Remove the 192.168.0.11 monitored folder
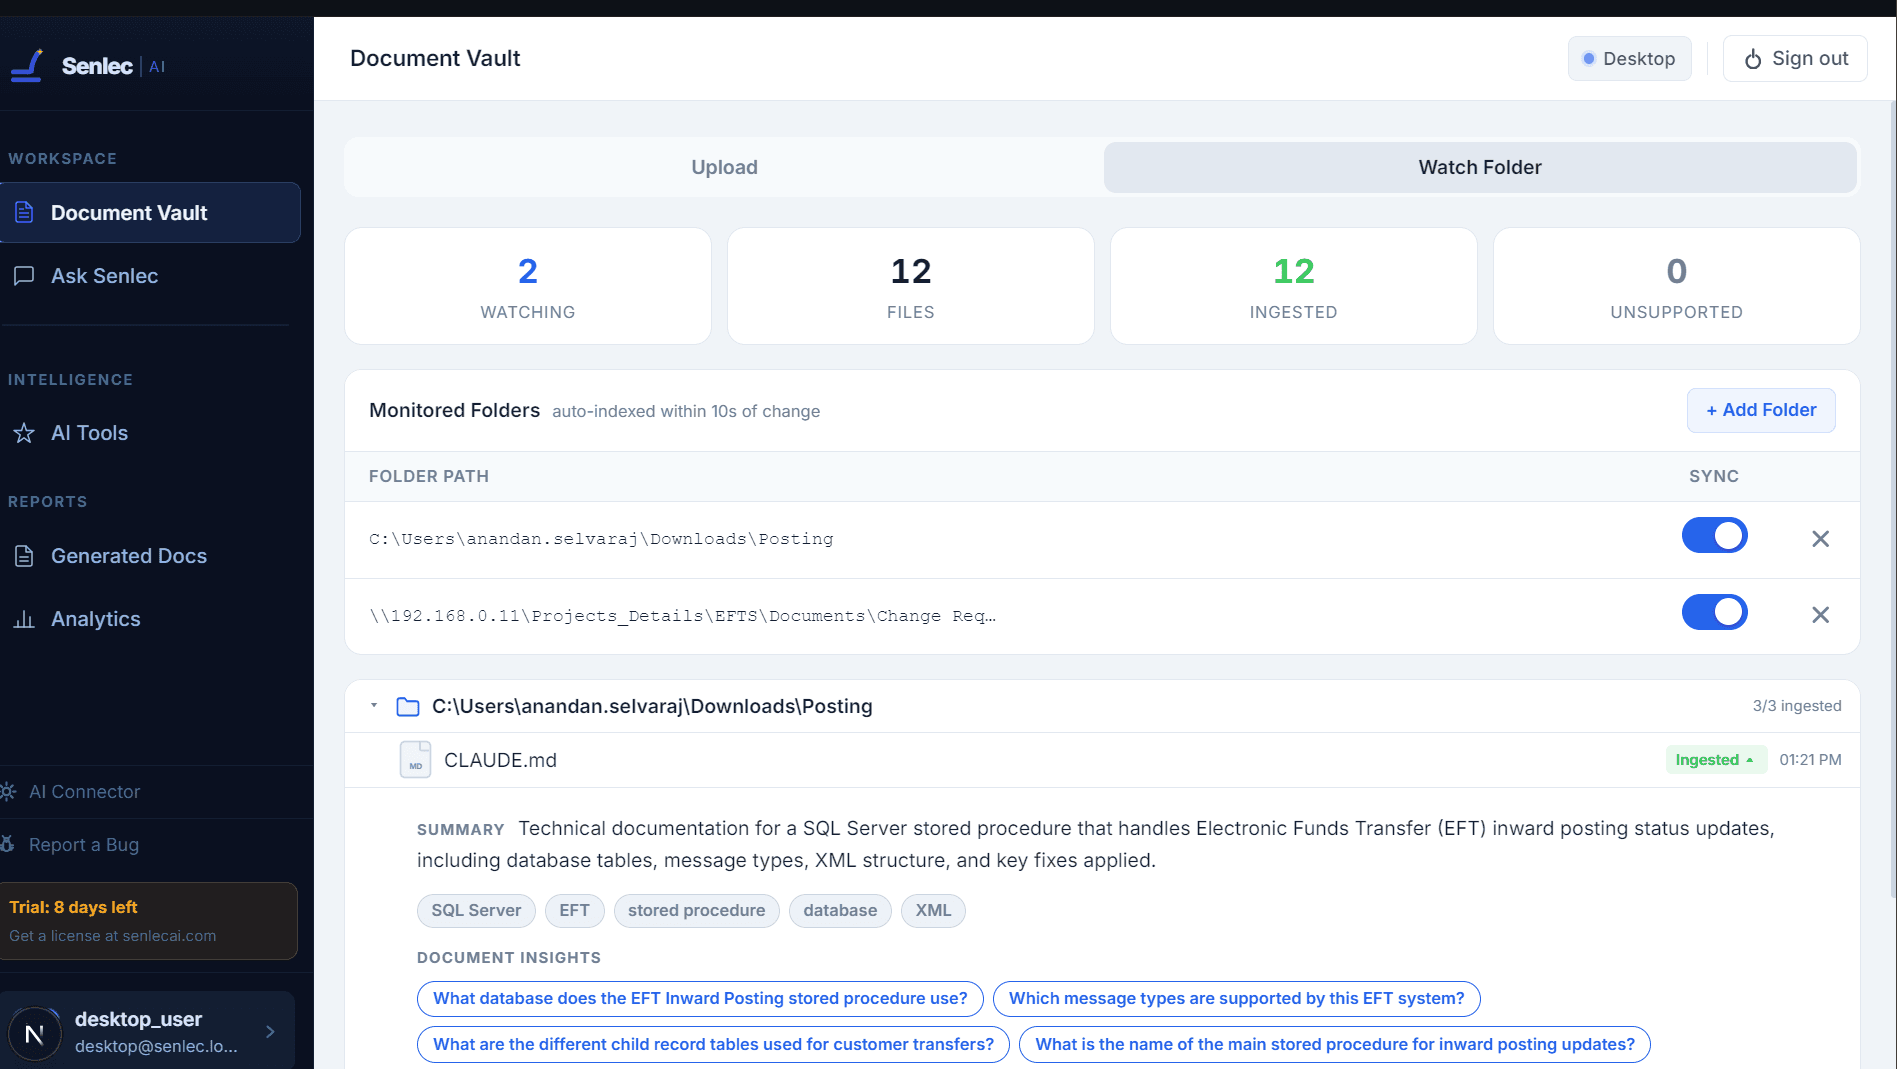Screen dimensions: 1897x1069 [x=1820, y=615]
